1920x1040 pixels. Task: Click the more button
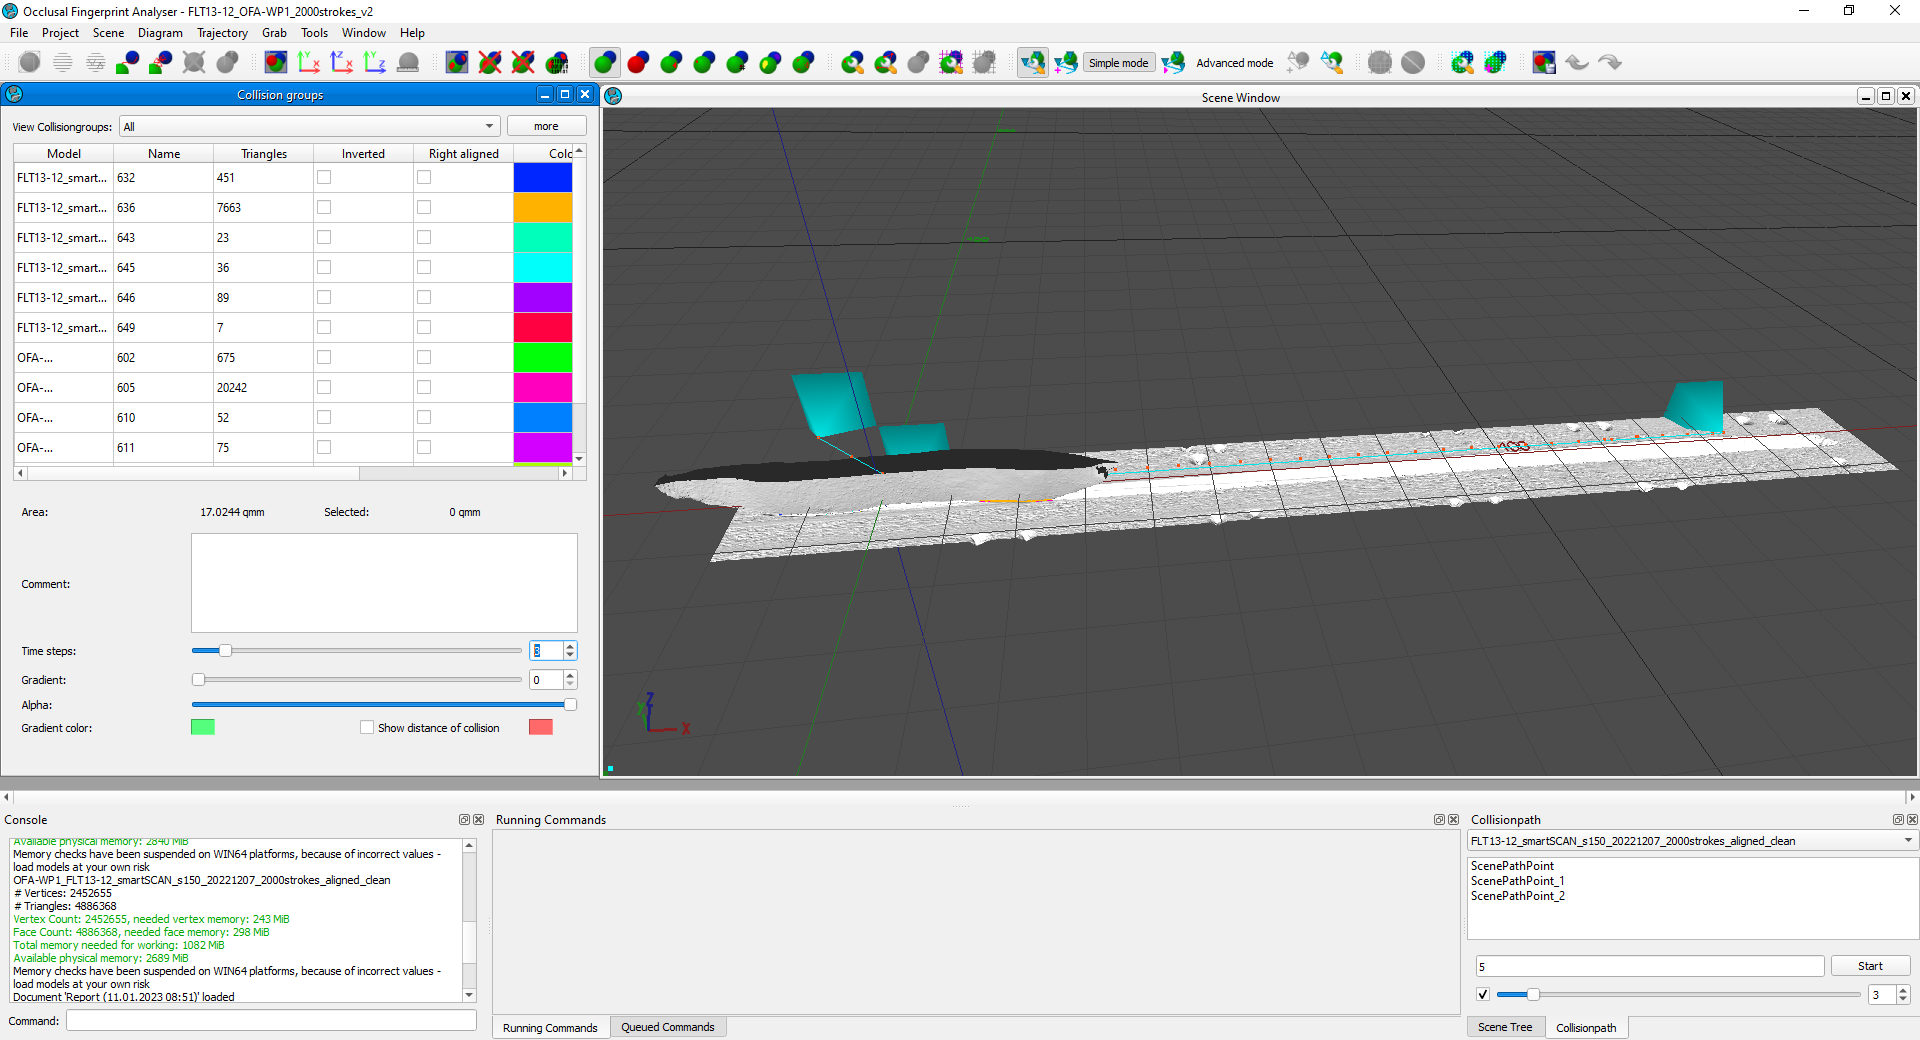pos(546,127)
